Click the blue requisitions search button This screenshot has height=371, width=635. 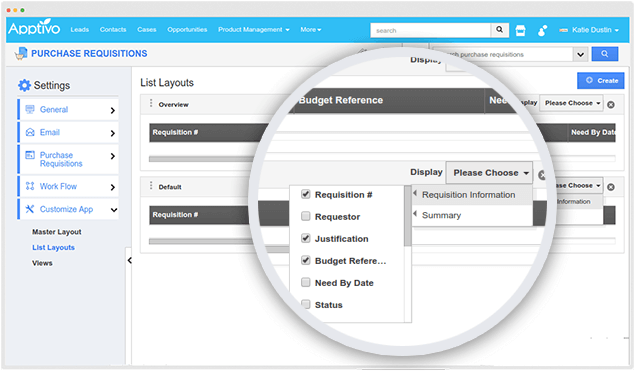tap(605, 54)
